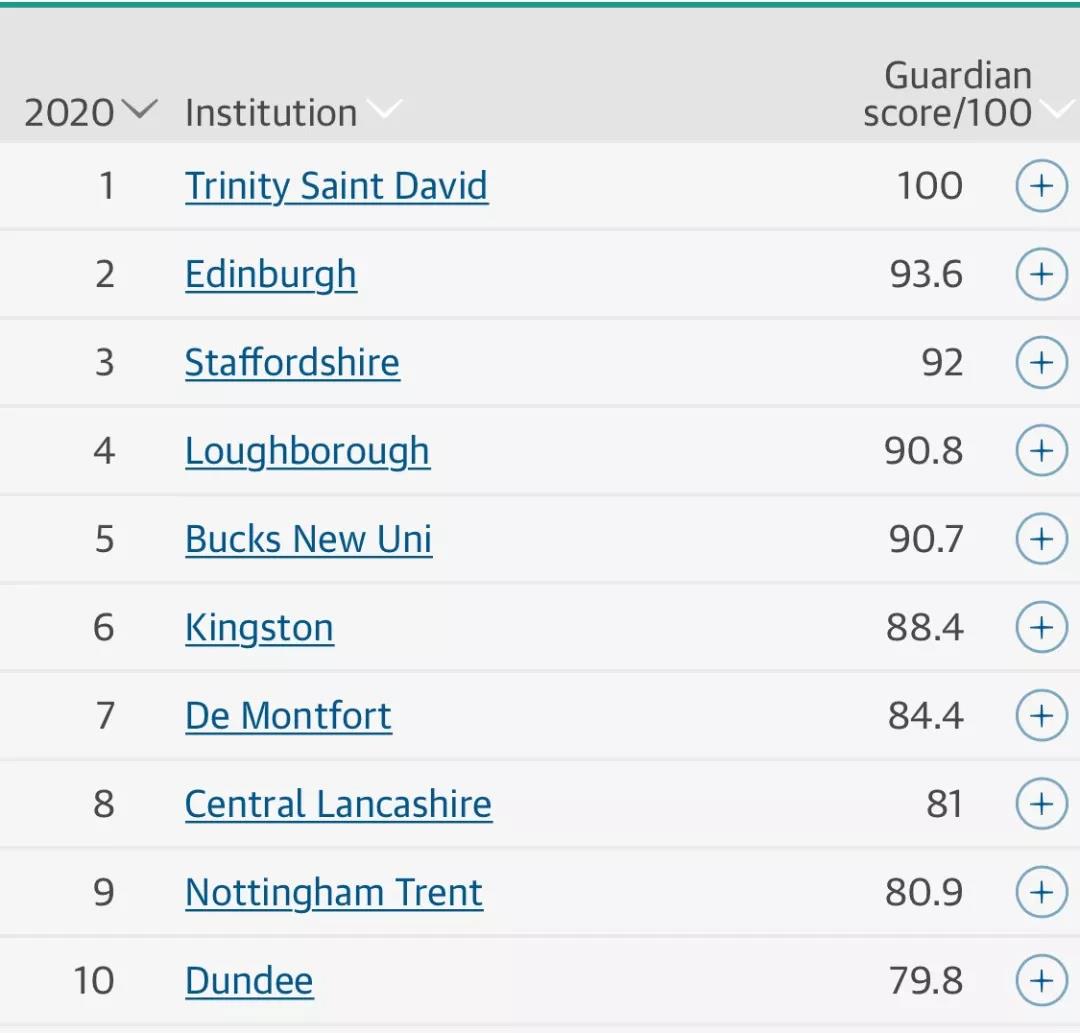Sort by 2020 rank chevron

point(140,109)
